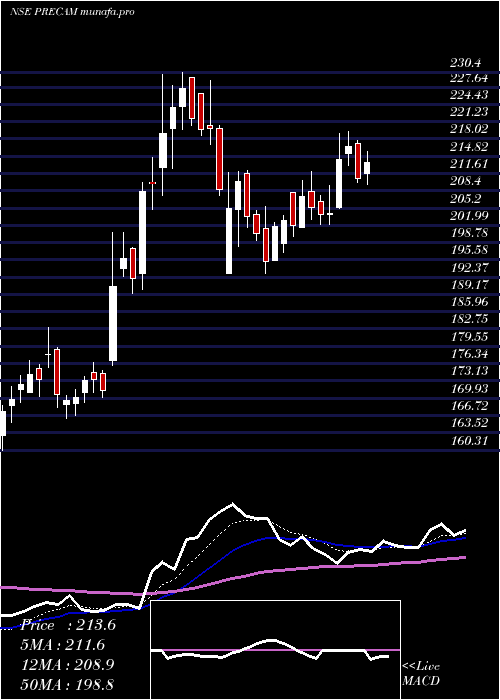Click the 189.17 price label
This screenshot has width=500, height=700.
click(470, 285)
